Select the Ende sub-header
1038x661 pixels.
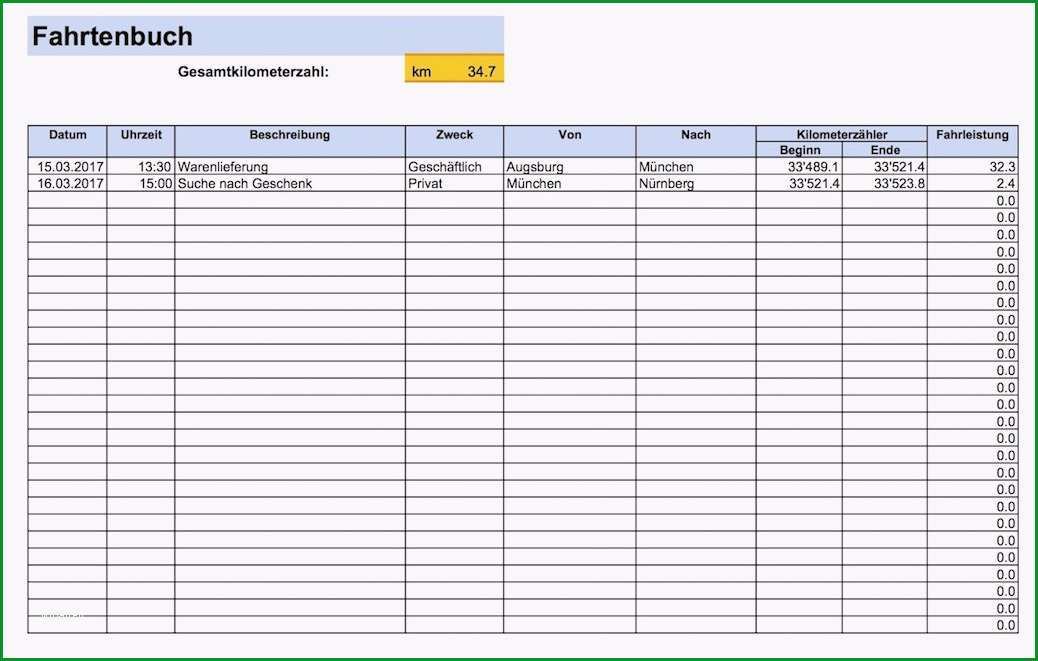884,150
